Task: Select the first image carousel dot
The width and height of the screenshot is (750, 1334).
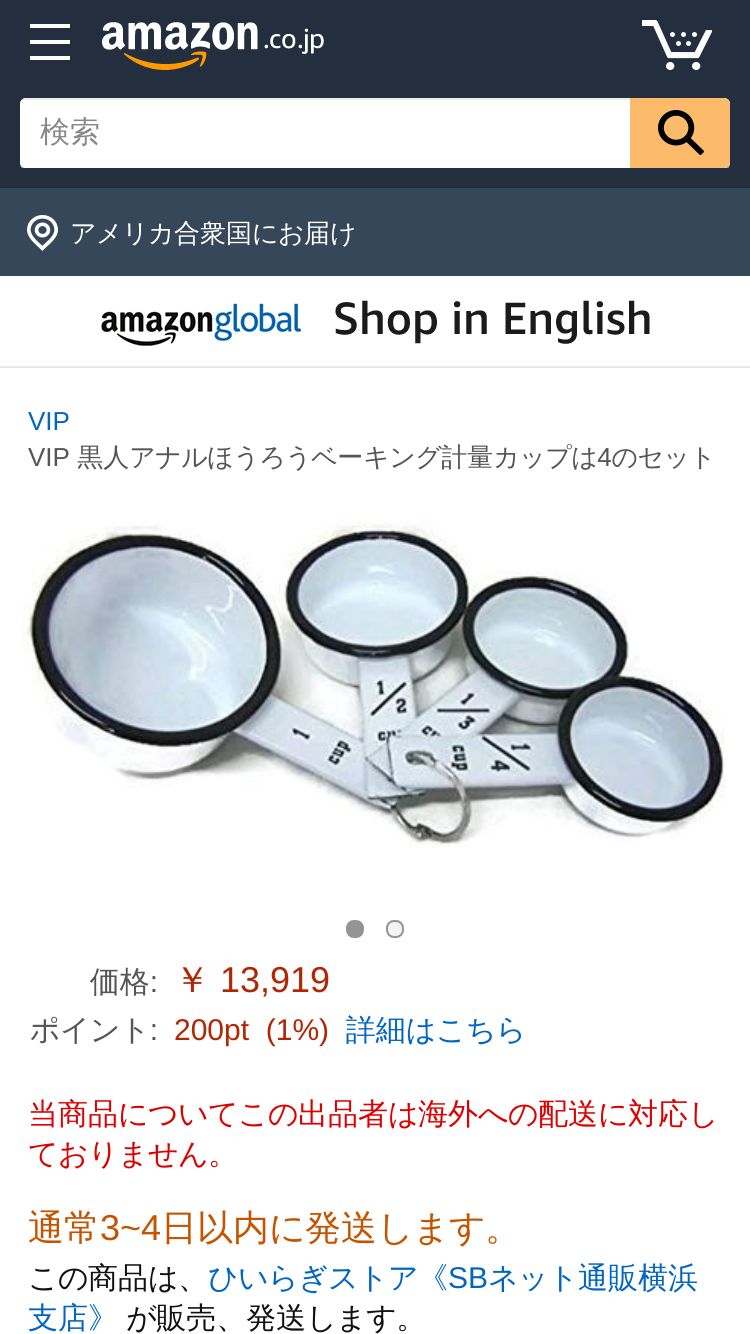Action: click(355, 929)
